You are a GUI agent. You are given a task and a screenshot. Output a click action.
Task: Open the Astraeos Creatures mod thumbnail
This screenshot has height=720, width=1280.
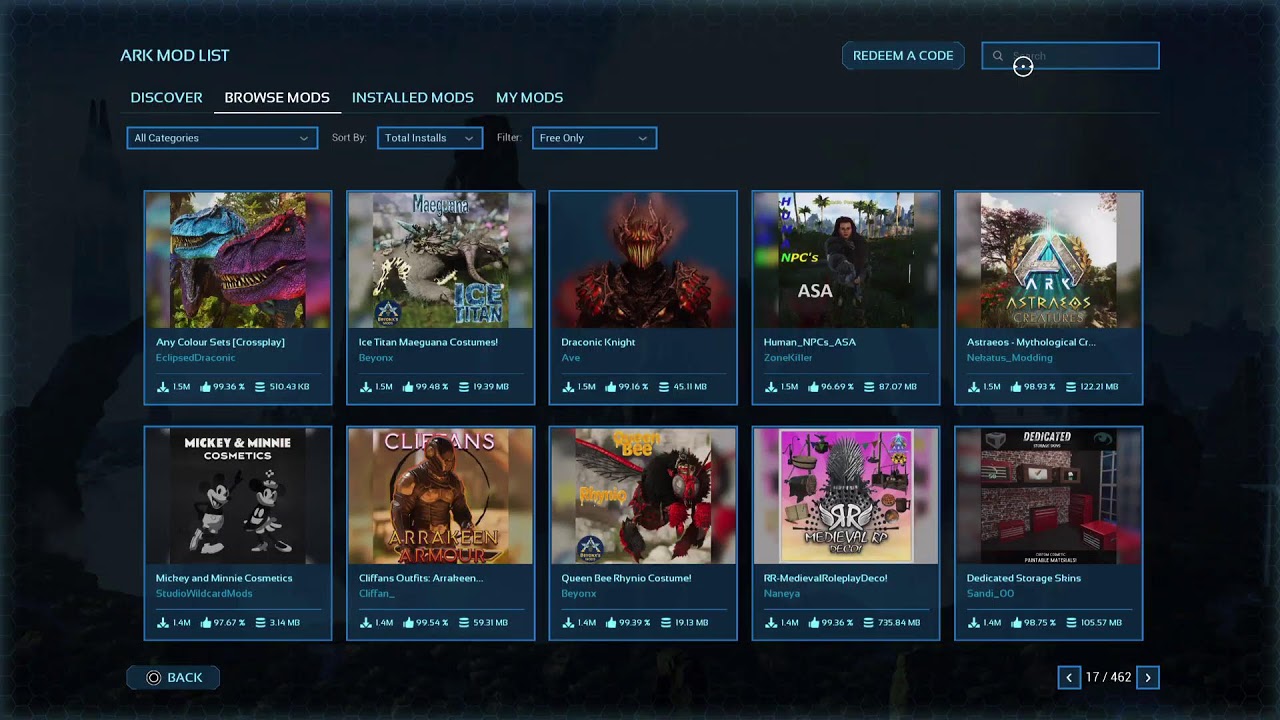(x=1049, y=260)
